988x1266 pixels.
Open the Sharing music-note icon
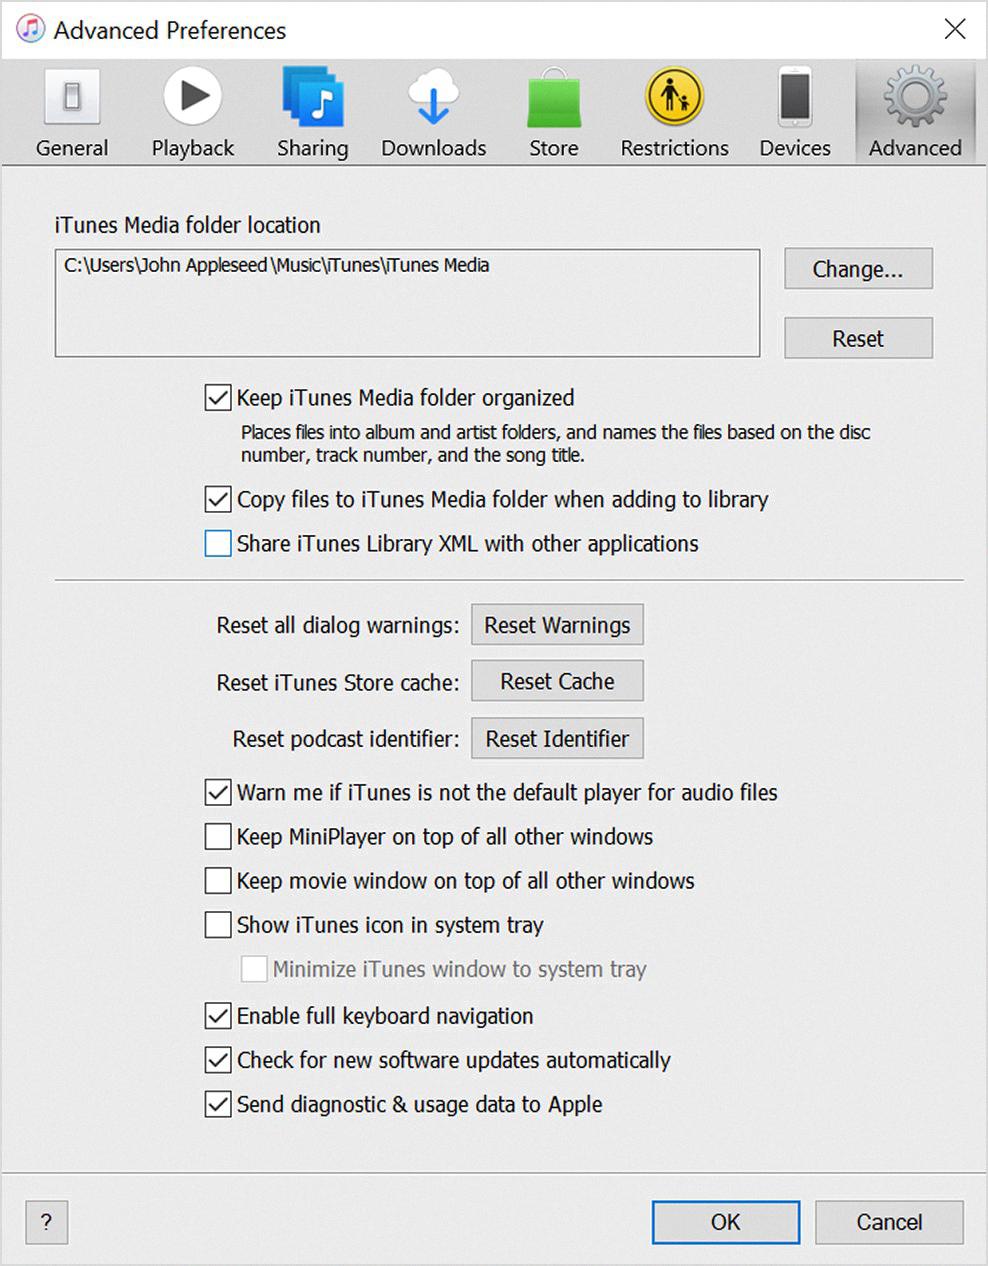coord(313,97)
